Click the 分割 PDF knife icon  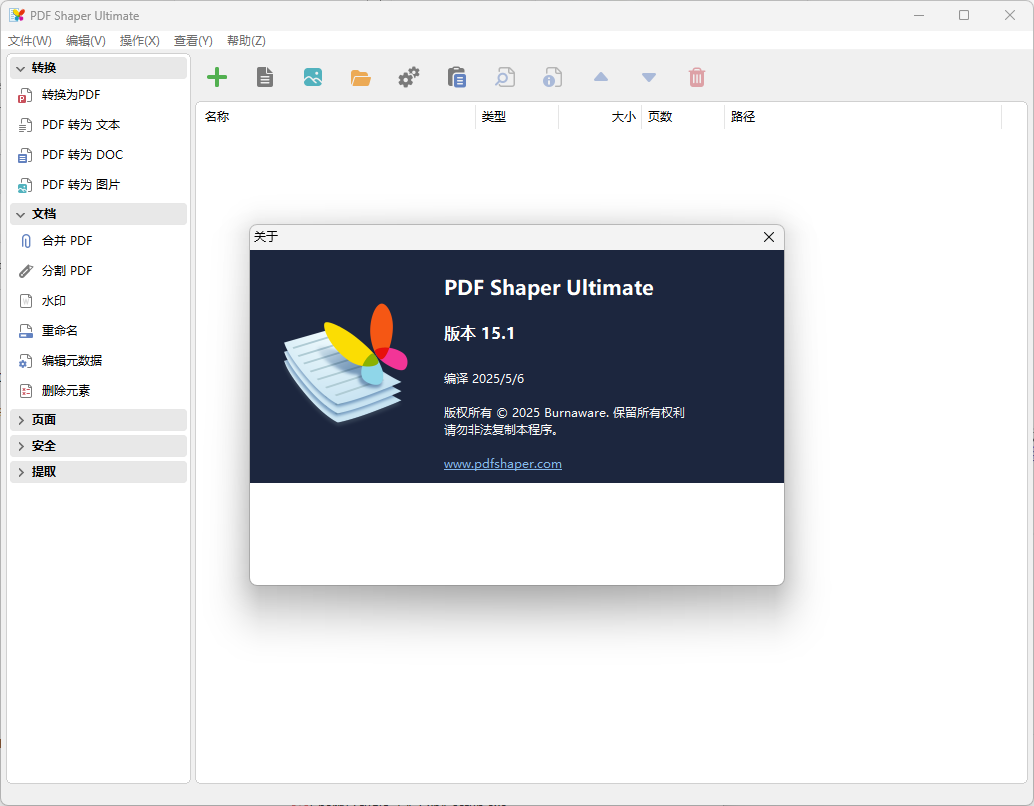pyautogui.click(x=26, y=271)
